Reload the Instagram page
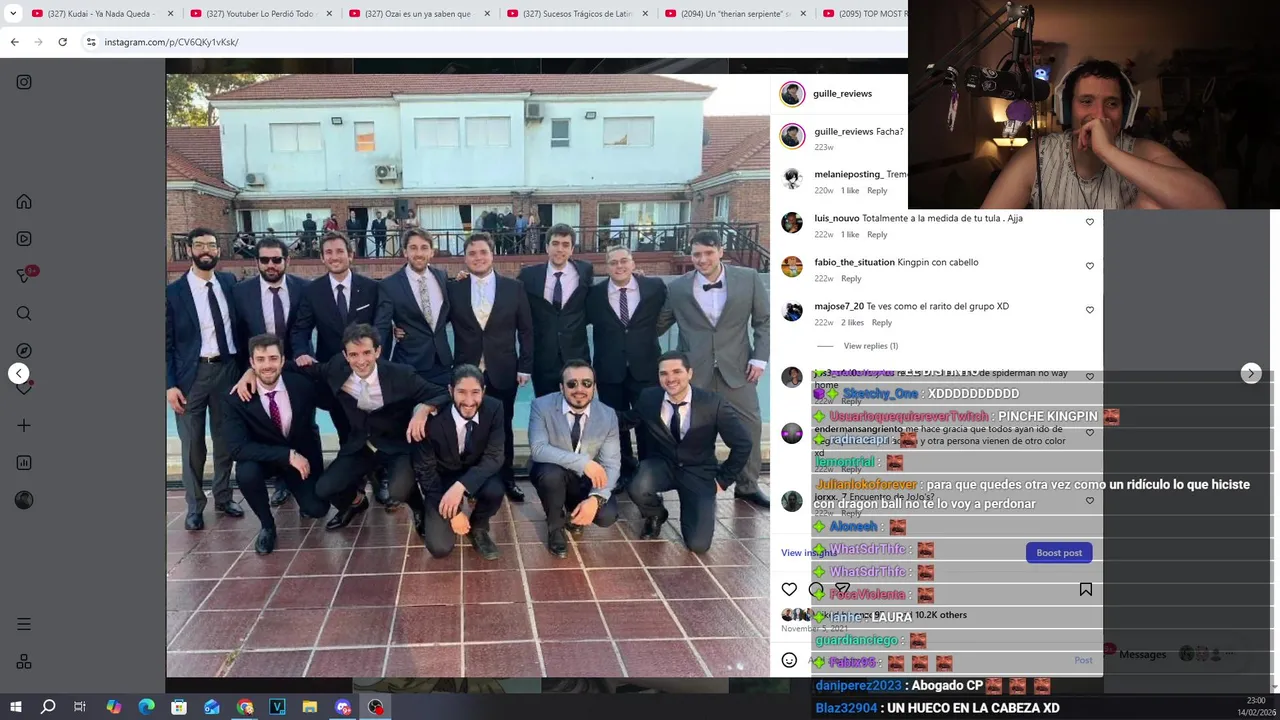 click(62, 42)
